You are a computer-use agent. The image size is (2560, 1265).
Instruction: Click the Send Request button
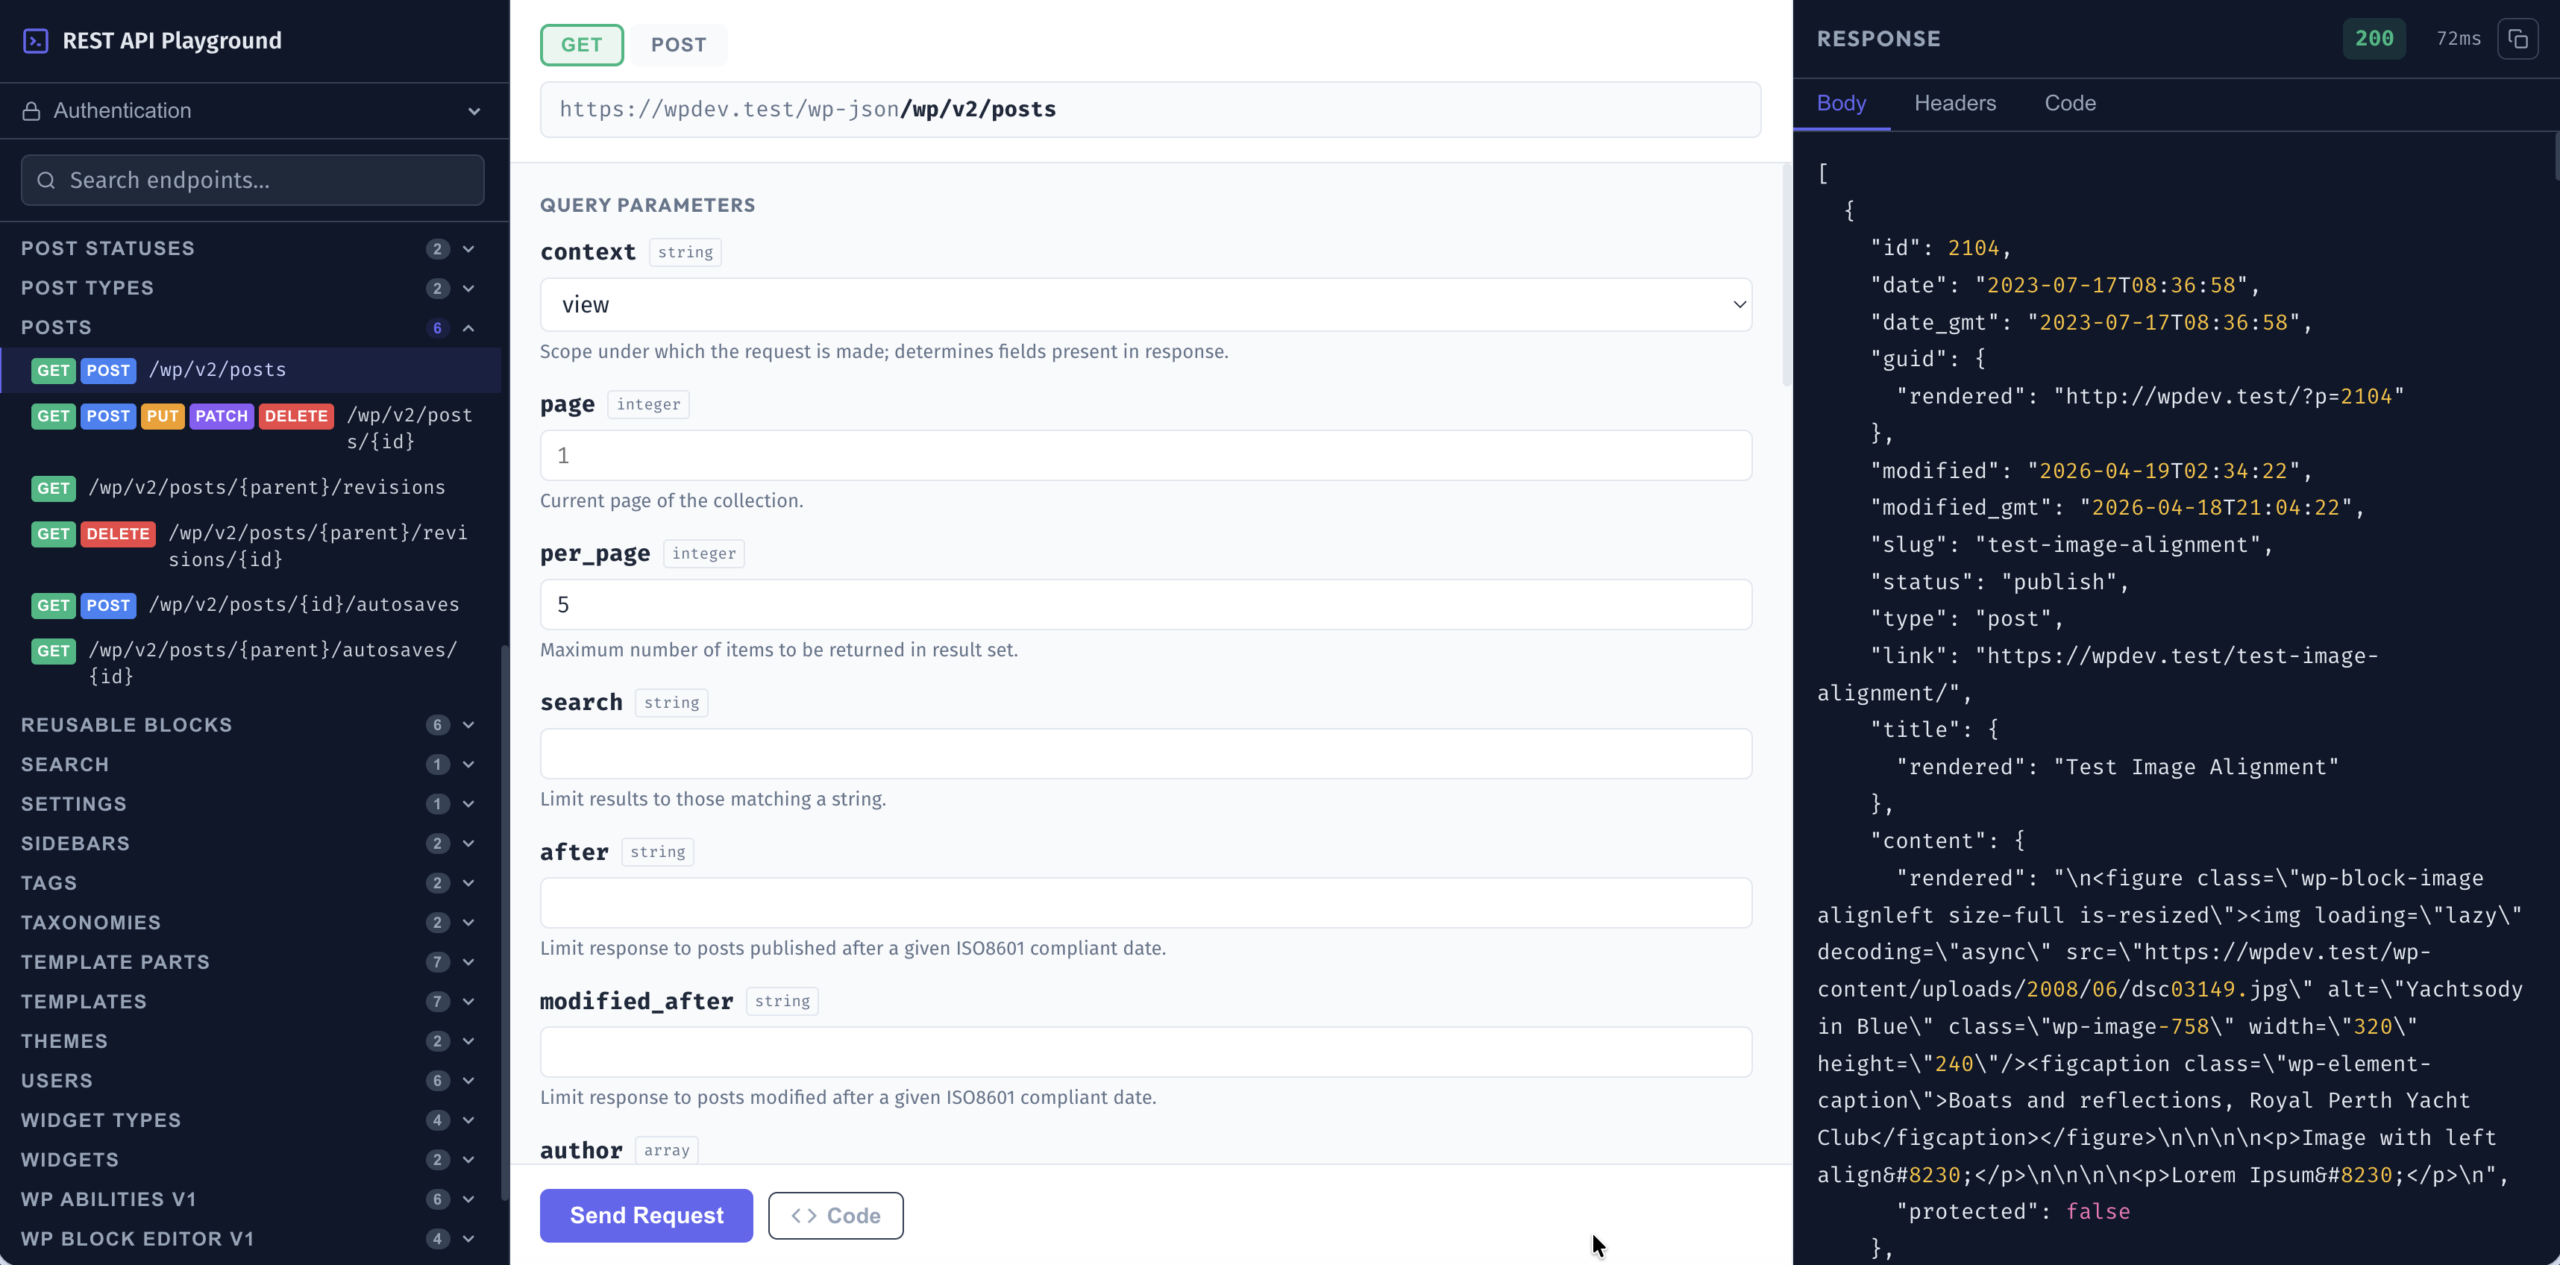(645, 1215)
